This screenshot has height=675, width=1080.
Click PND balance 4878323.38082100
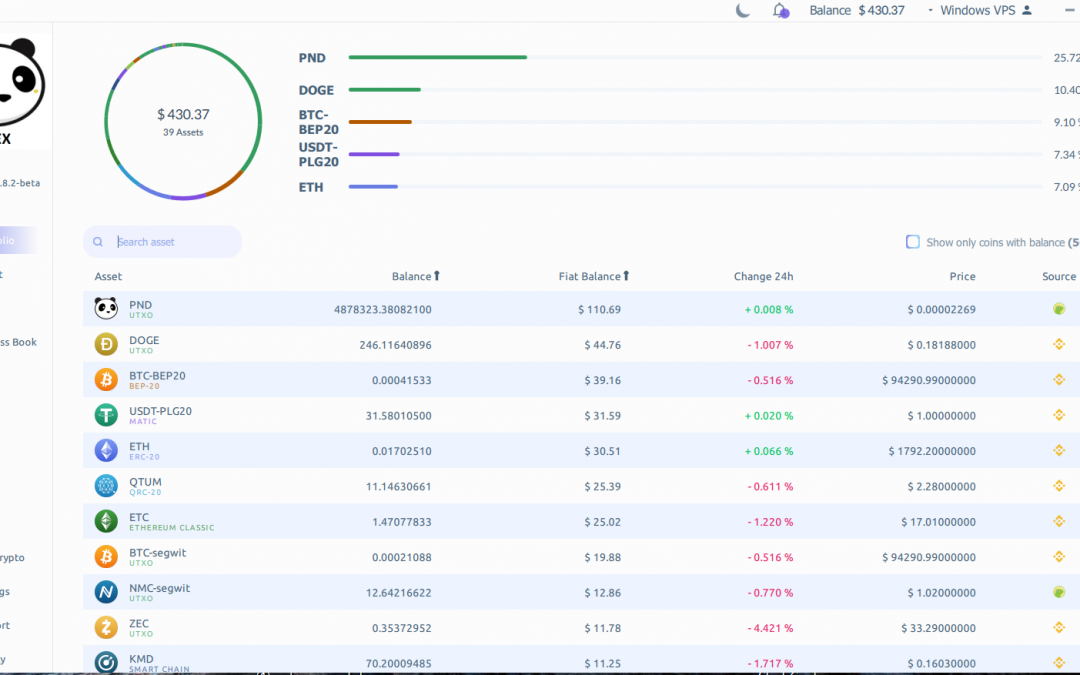(x=383, y=309)
